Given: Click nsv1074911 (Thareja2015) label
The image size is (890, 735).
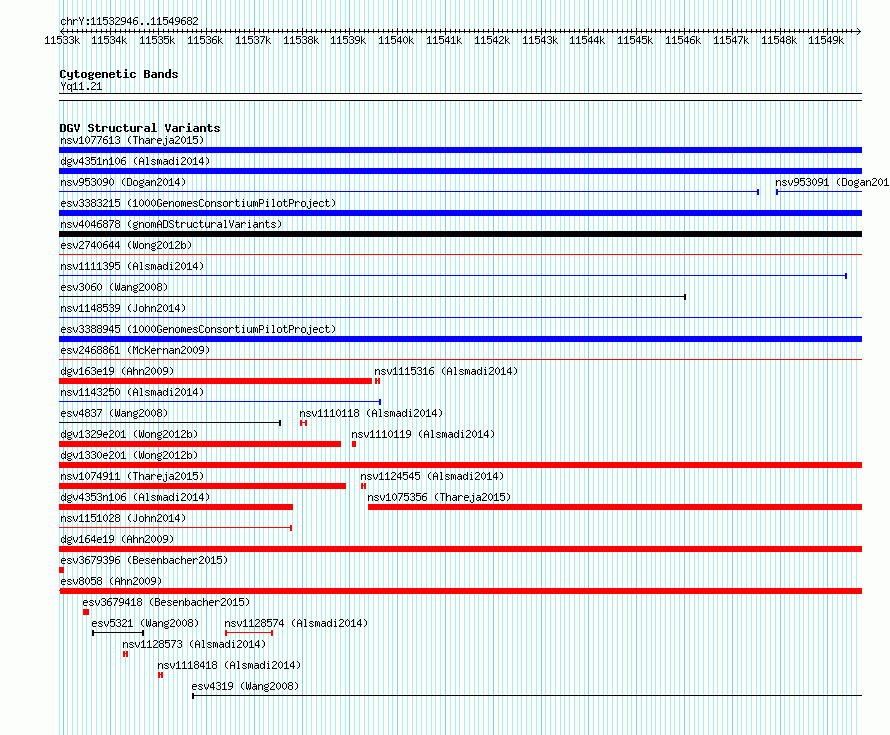Looking at the screenshot, I should click(x=132, y=476).
